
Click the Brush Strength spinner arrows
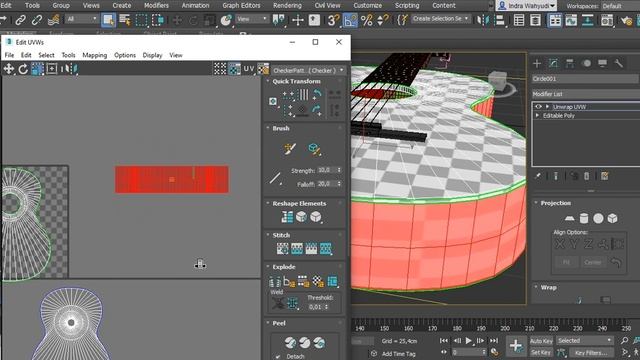(339, 170)
